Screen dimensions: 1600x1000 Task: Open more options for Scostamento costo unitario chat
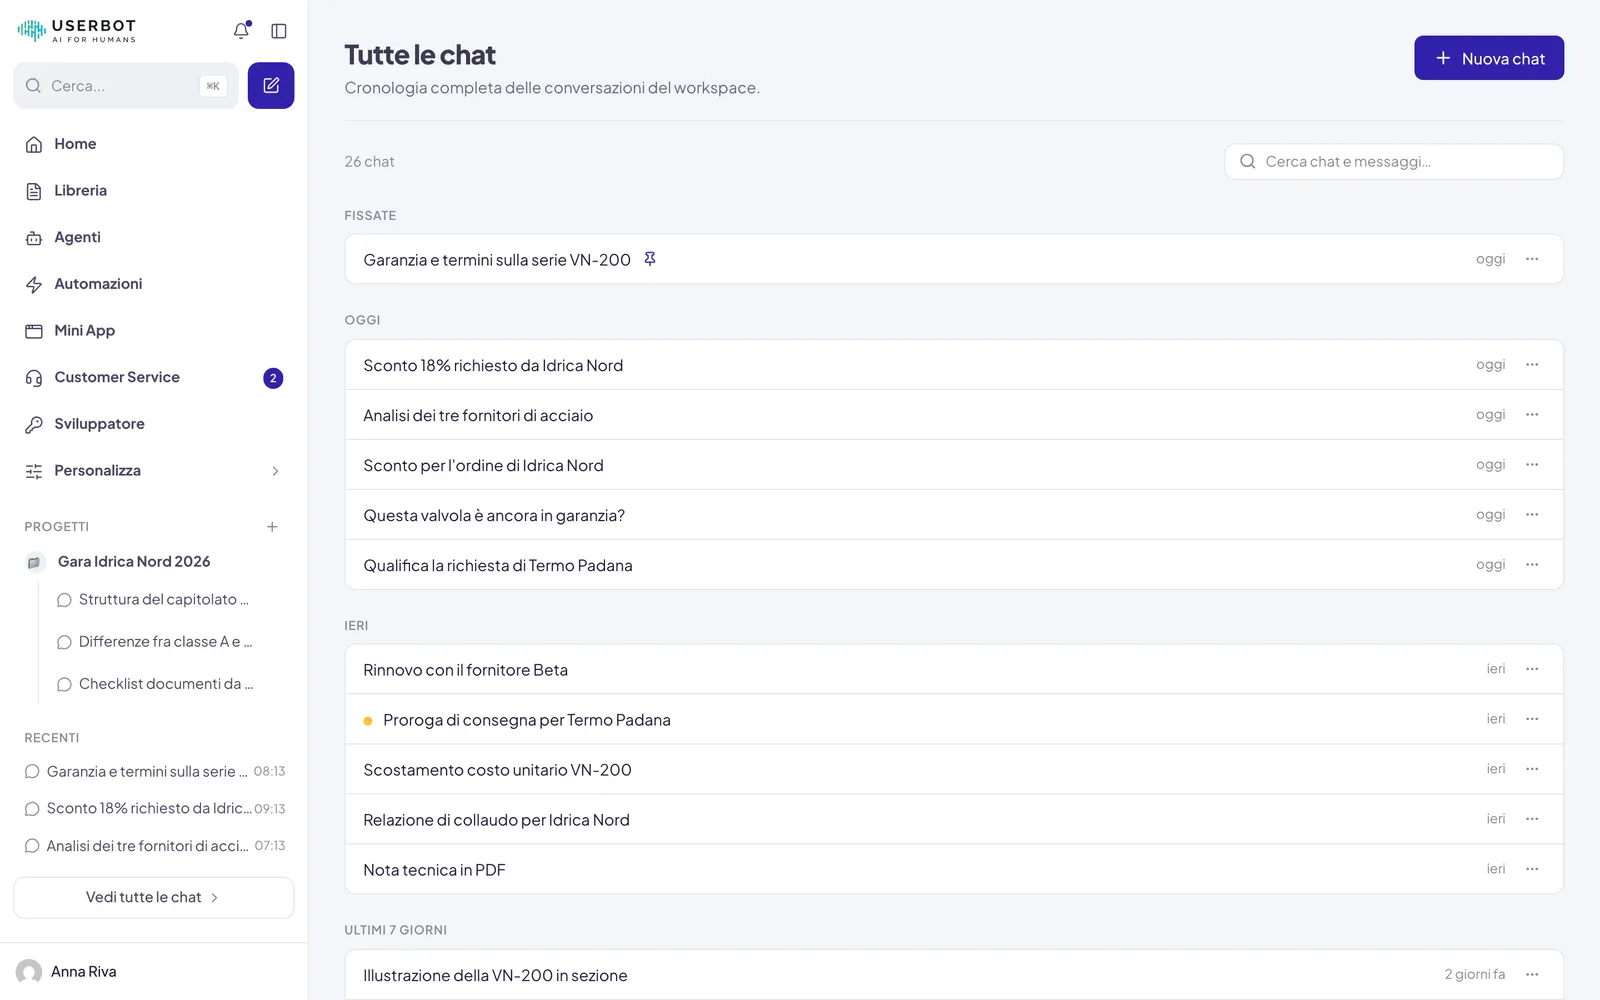[1532, 769]
